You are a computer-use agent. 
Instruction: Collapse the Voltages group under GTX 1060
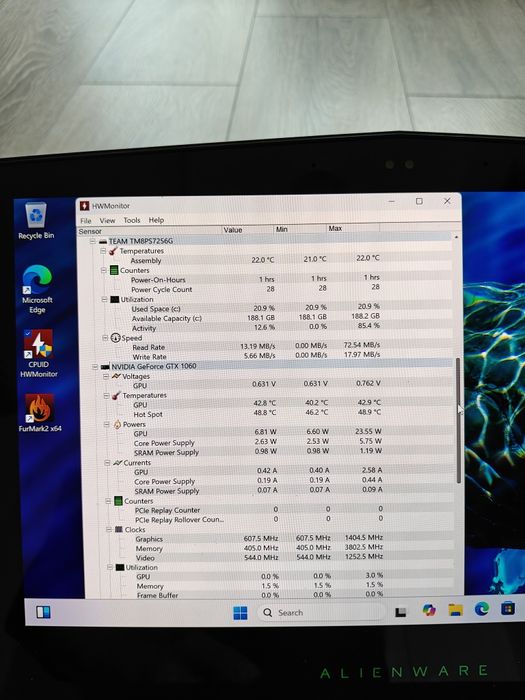(106, 376)
